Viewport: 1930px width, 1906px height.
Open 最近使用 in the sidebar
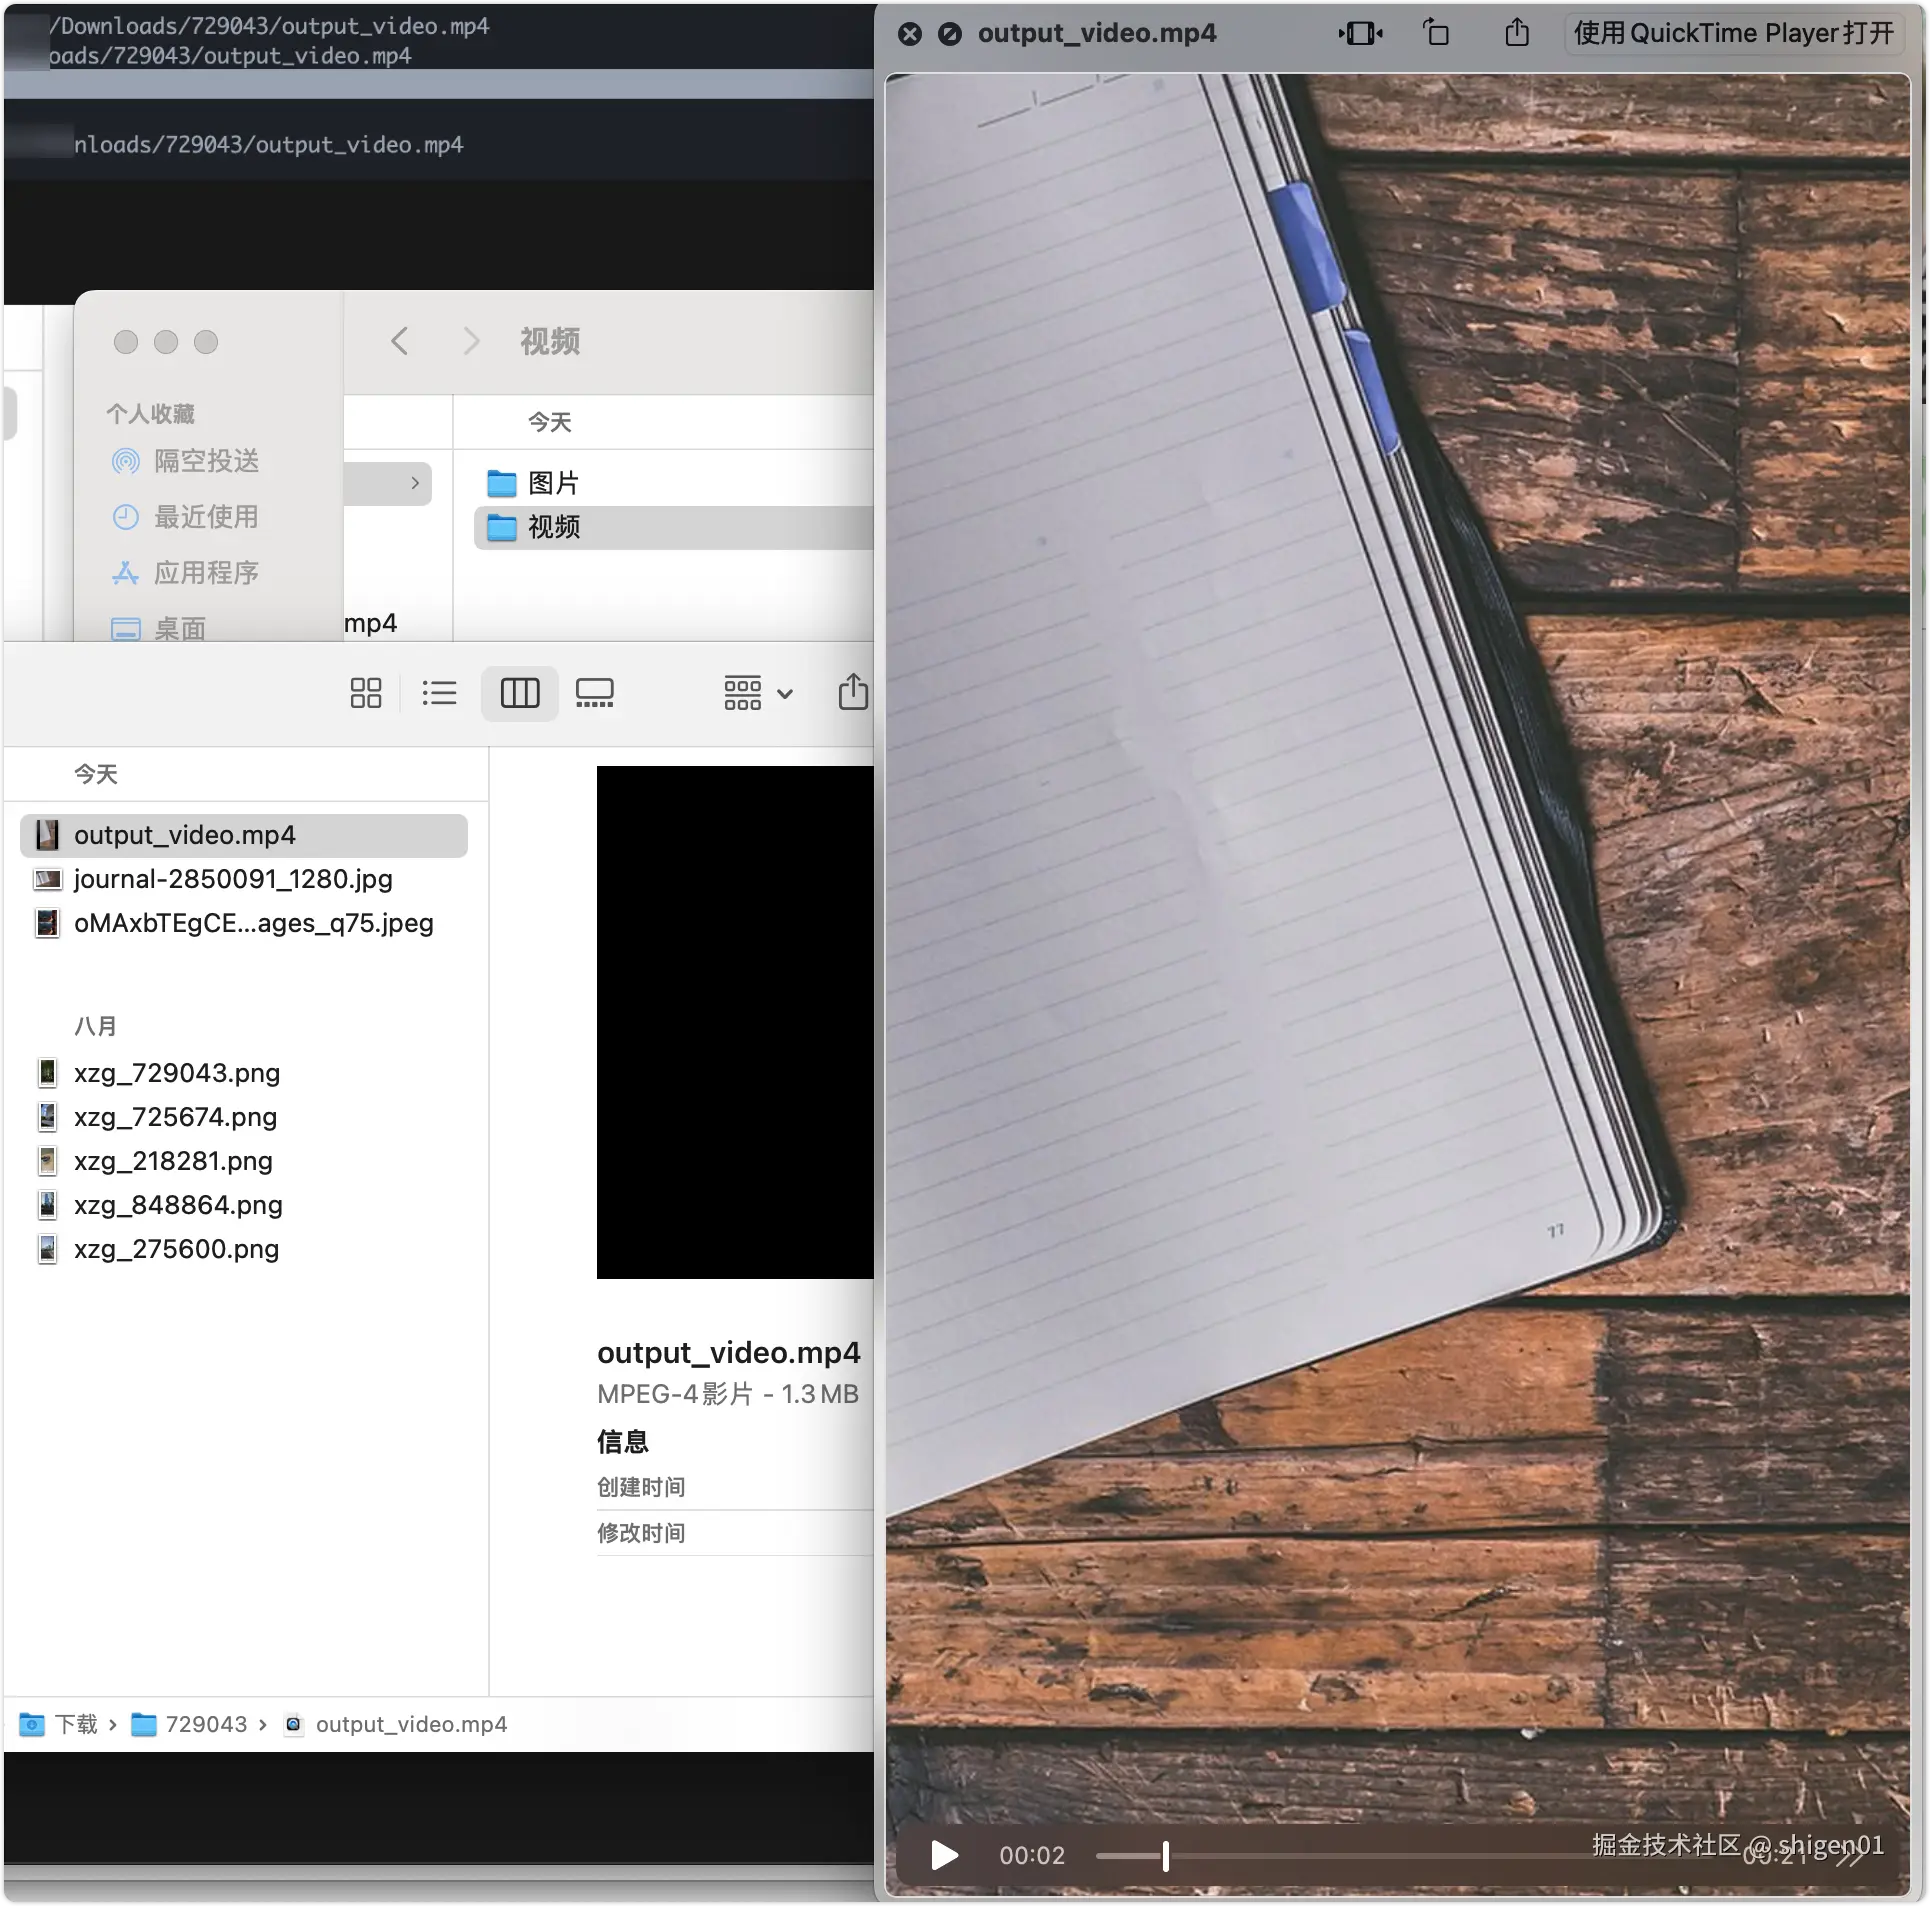coord(205,517)
